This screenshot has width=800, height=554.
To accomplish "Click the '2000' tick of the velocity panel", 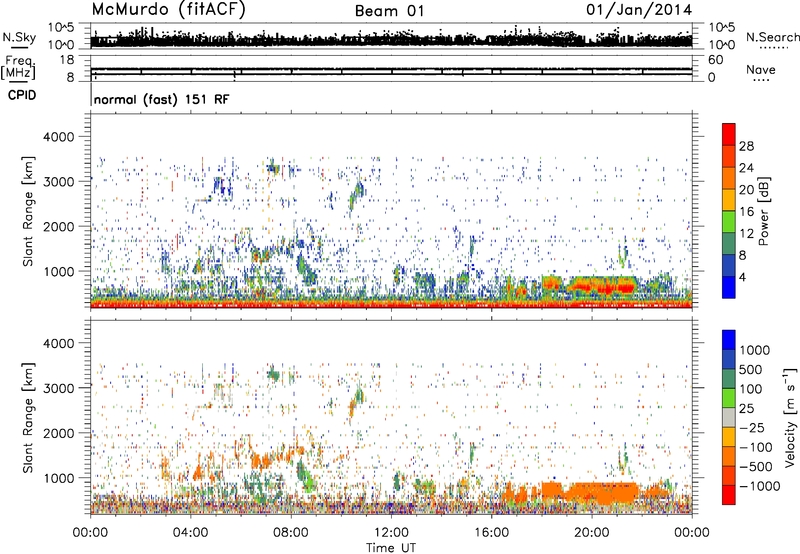I will (59, 433).
